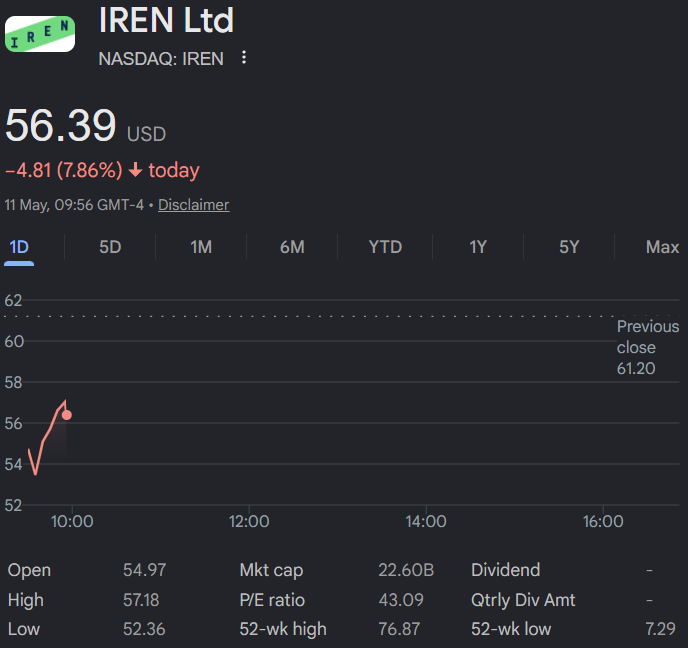Click the P/E ratio value 43.09

[401, 600]
